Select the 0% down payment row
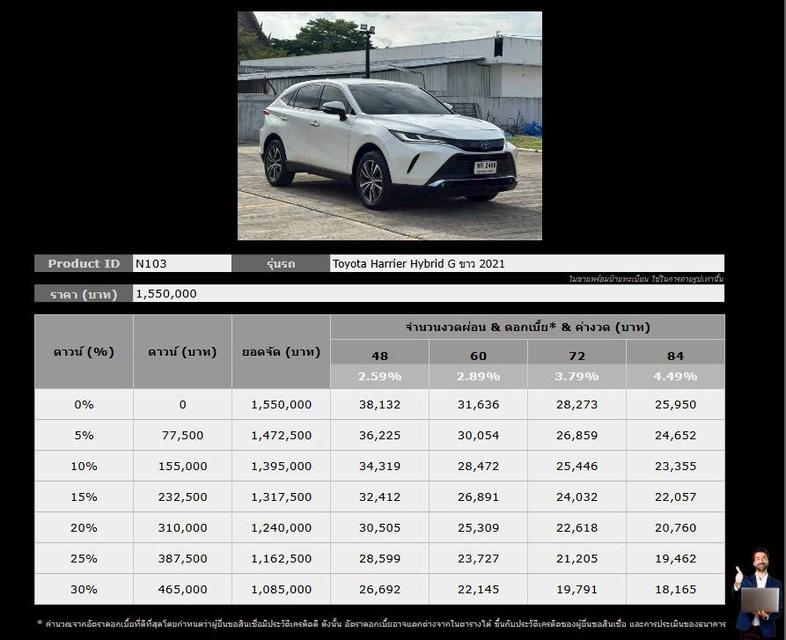This screenshot has width=786, height=640. [379, 404]
